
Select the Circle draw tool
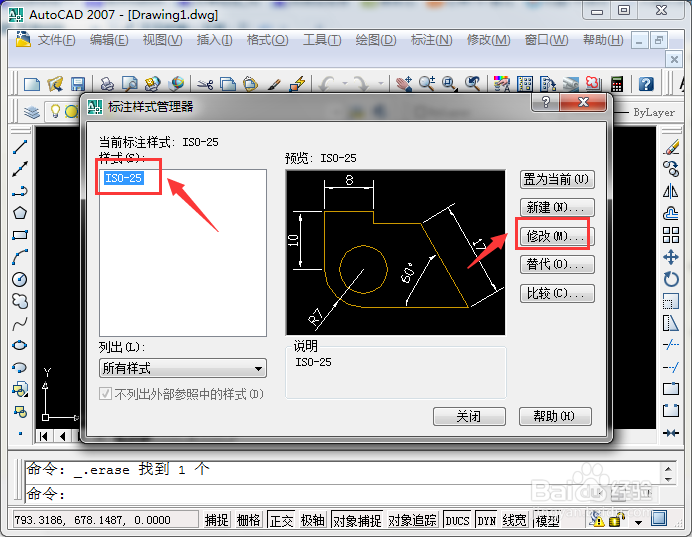[x=20, y=279]
